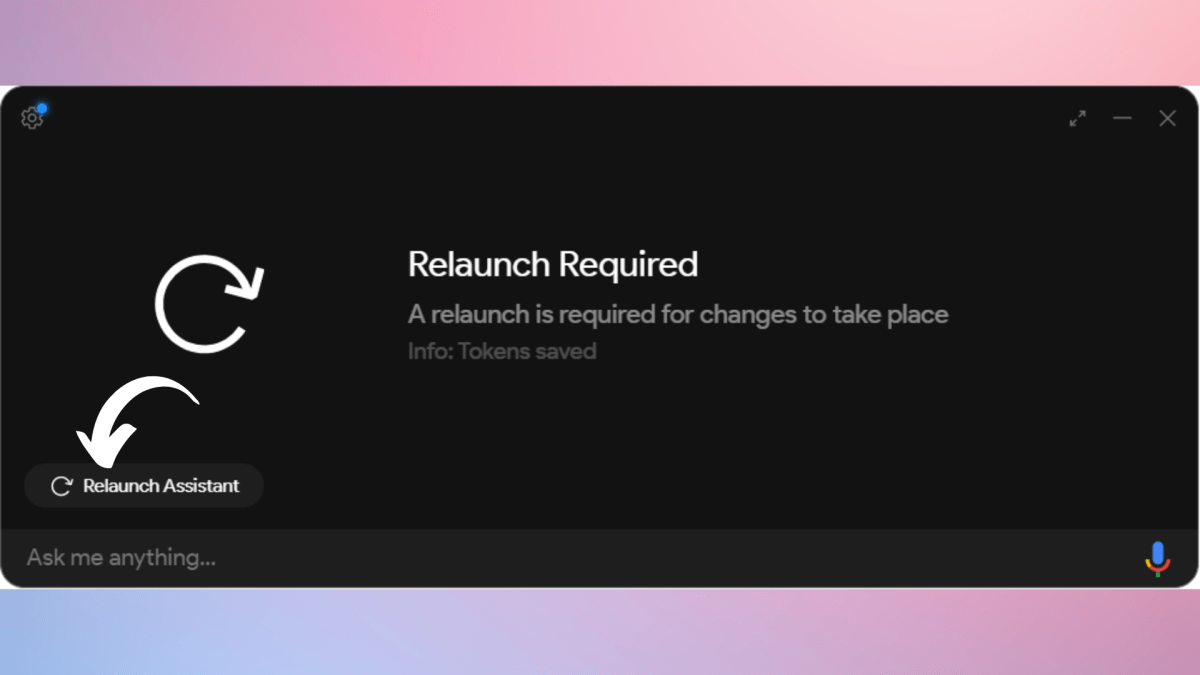Viewport: 1200px width, 675px height.
Task: Click the large circular relaunch icon
Action: coord(207,302)
